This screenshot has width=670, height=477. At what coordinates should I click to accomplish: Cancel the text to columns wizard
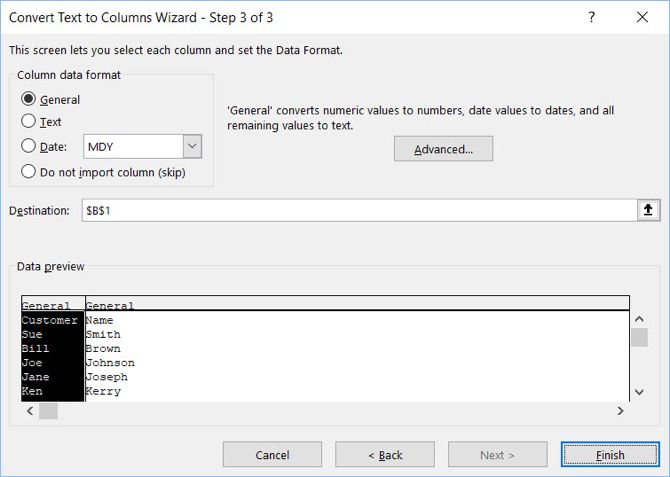[x=272, y=455]
